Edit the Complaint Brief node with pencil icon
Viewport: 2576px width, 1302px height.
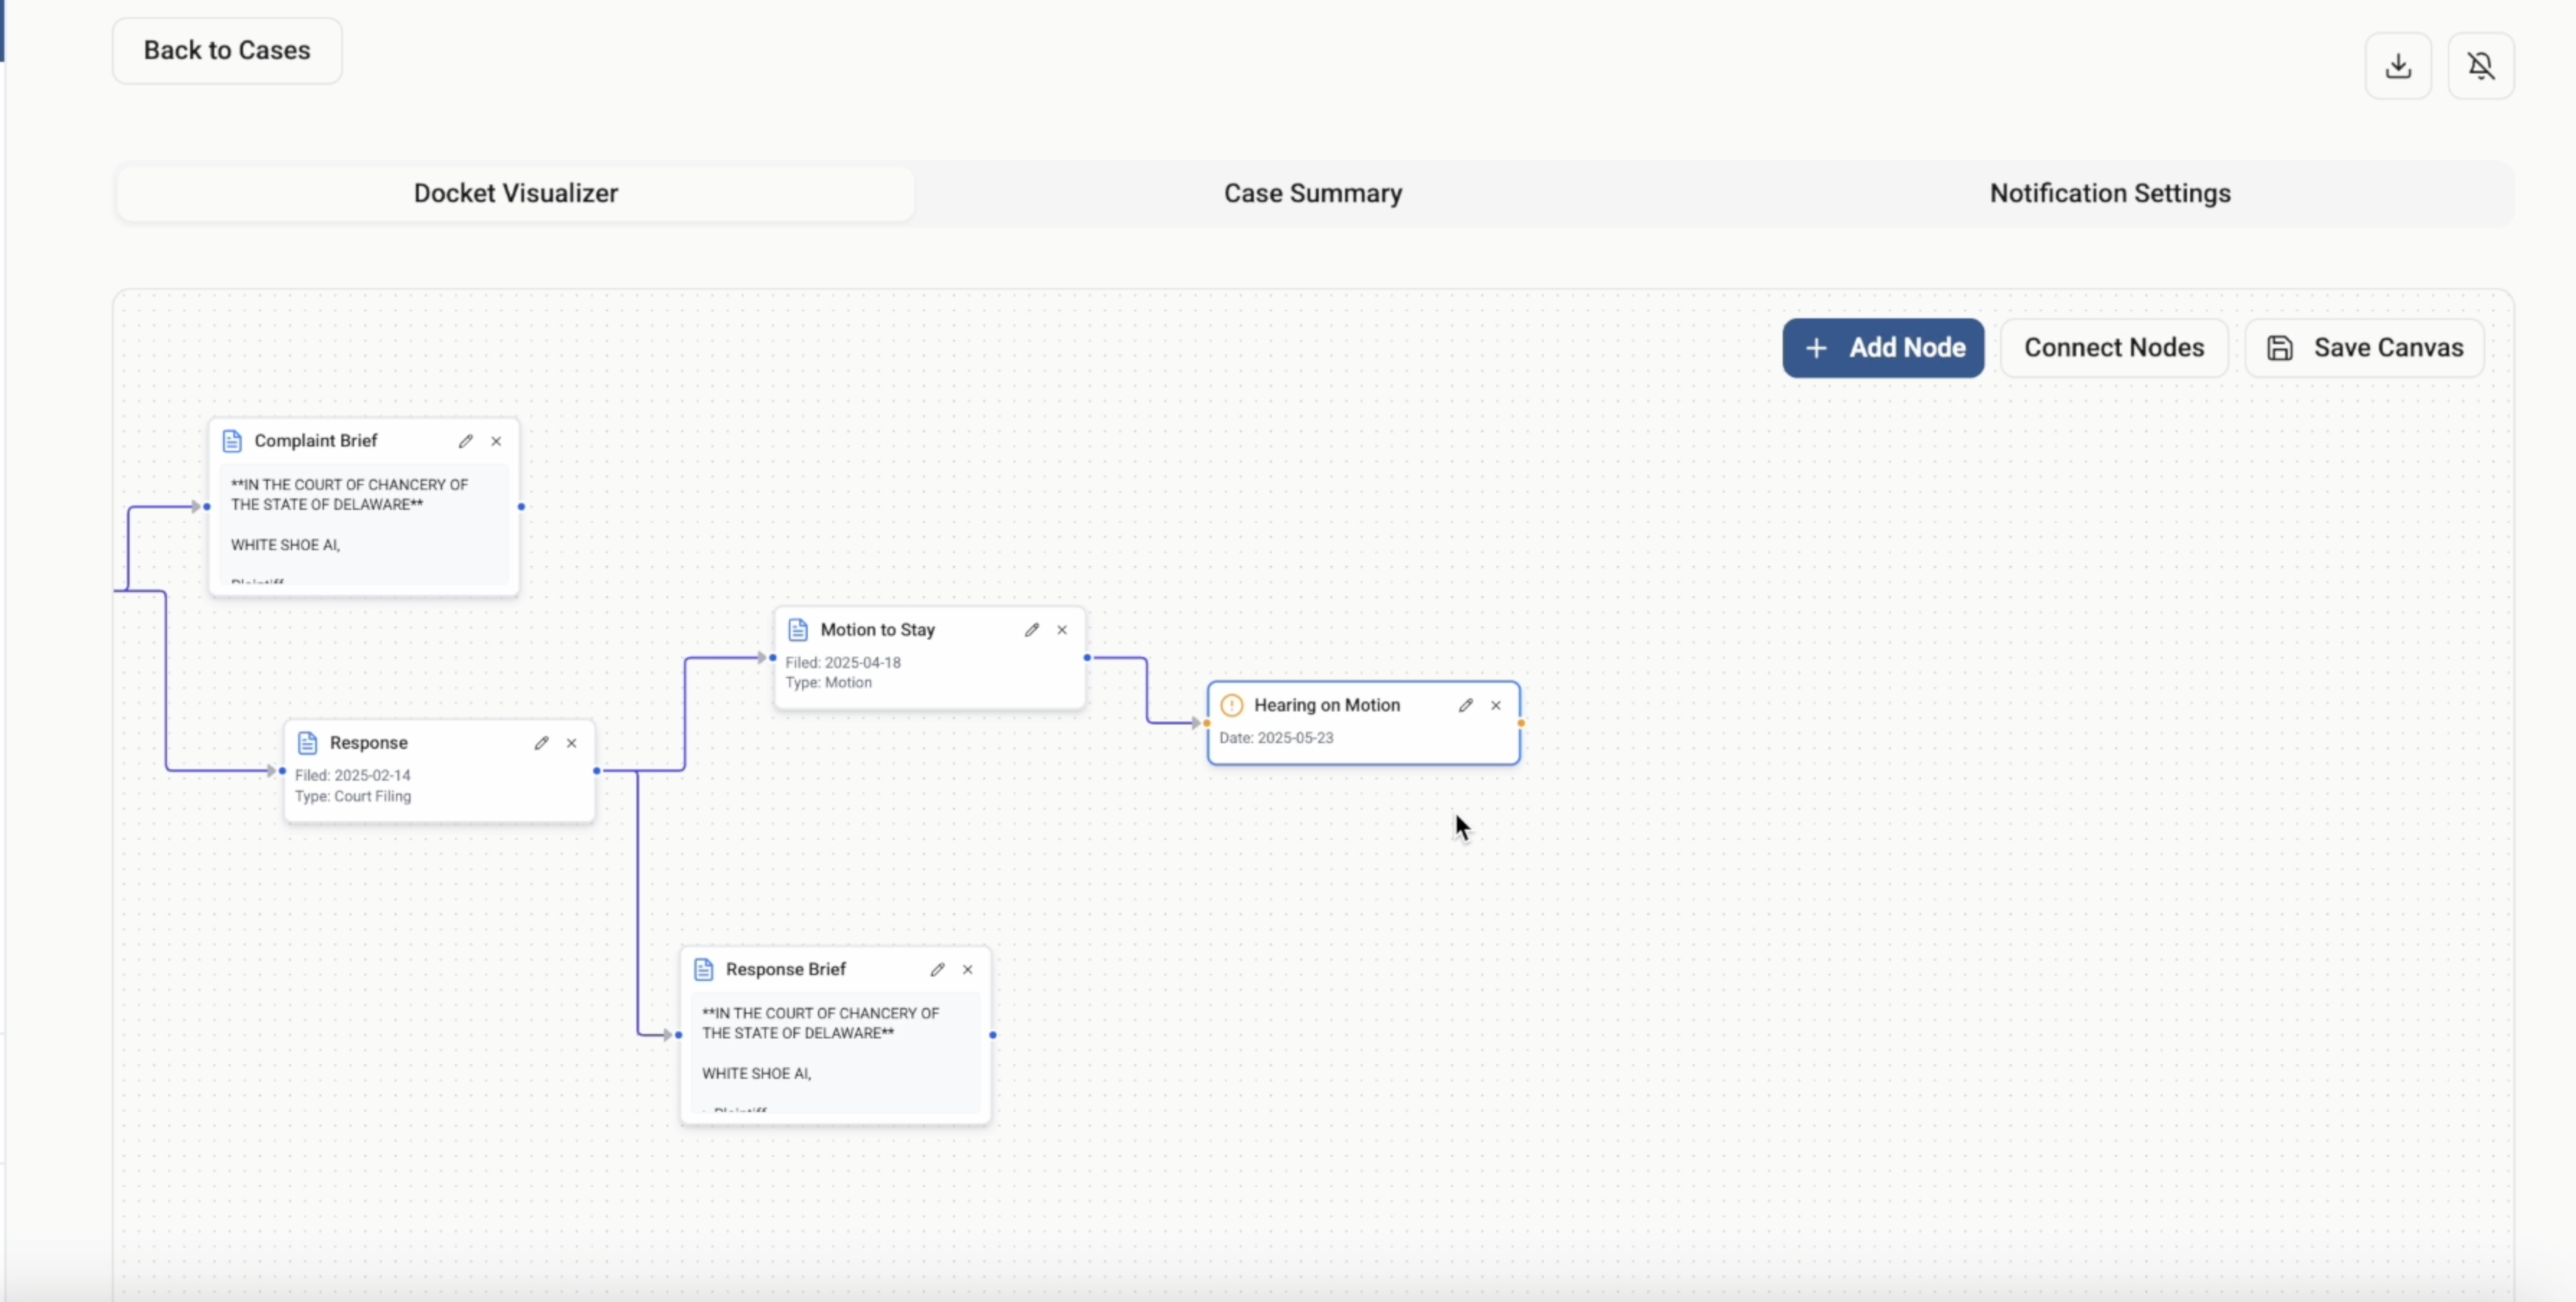tap(466, 441)
